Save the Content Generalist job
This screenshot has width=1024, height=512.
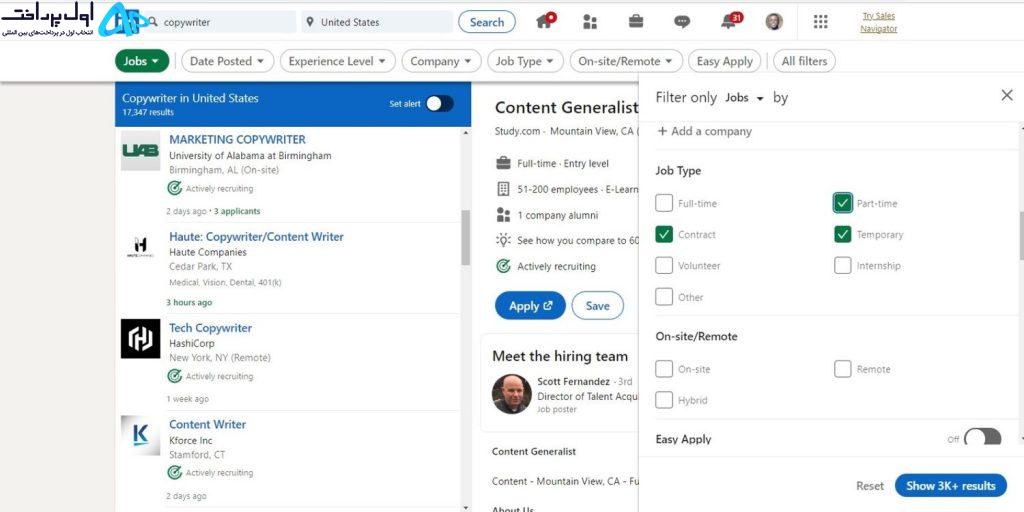(598, 306)
